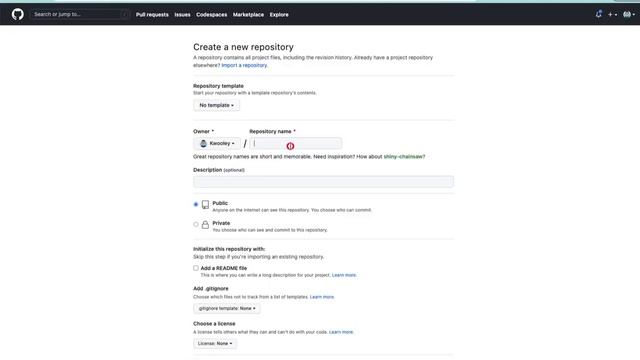Open Marketplace in top navigation
This screenshot has height=360, width=640.
(248, 15)
